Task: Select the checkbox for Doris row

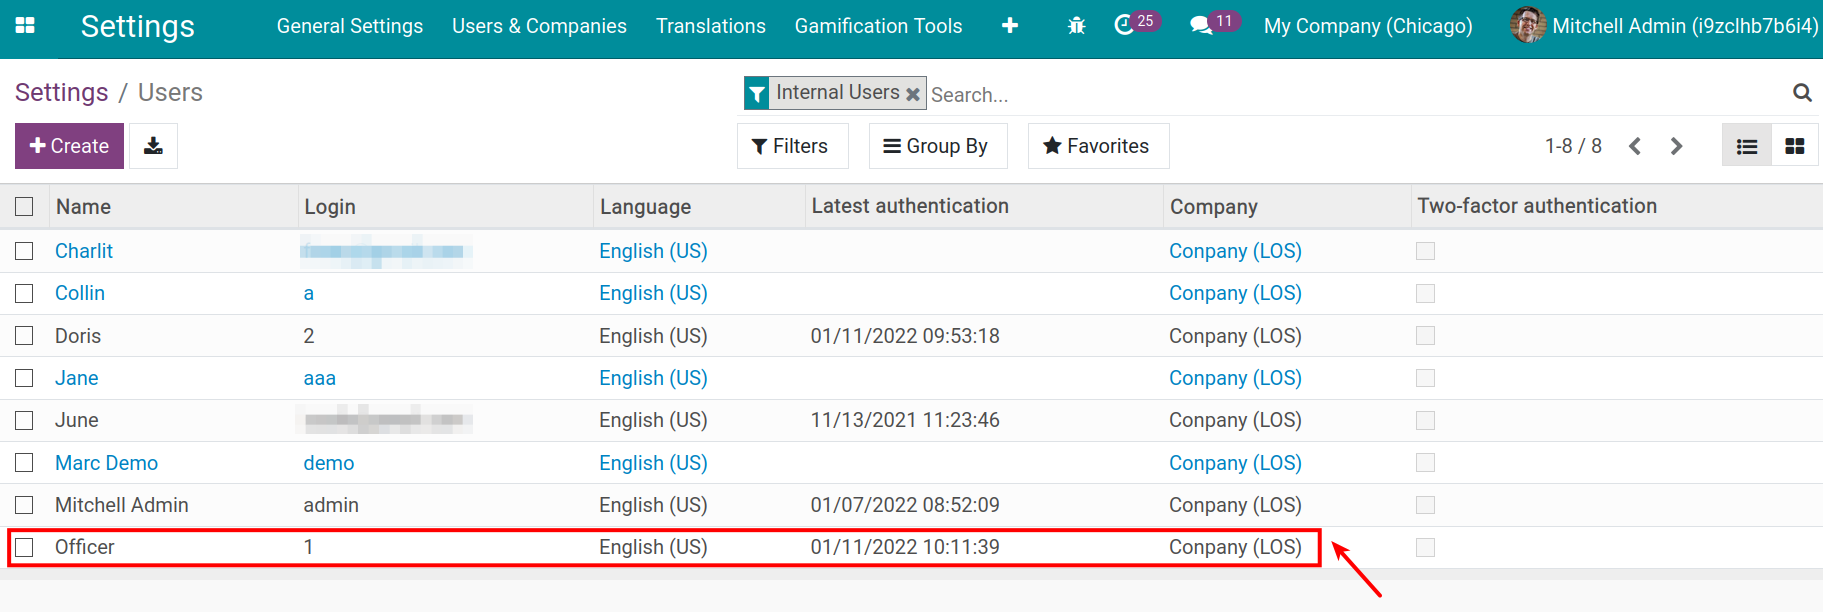Action: click(x=25, y=336)
